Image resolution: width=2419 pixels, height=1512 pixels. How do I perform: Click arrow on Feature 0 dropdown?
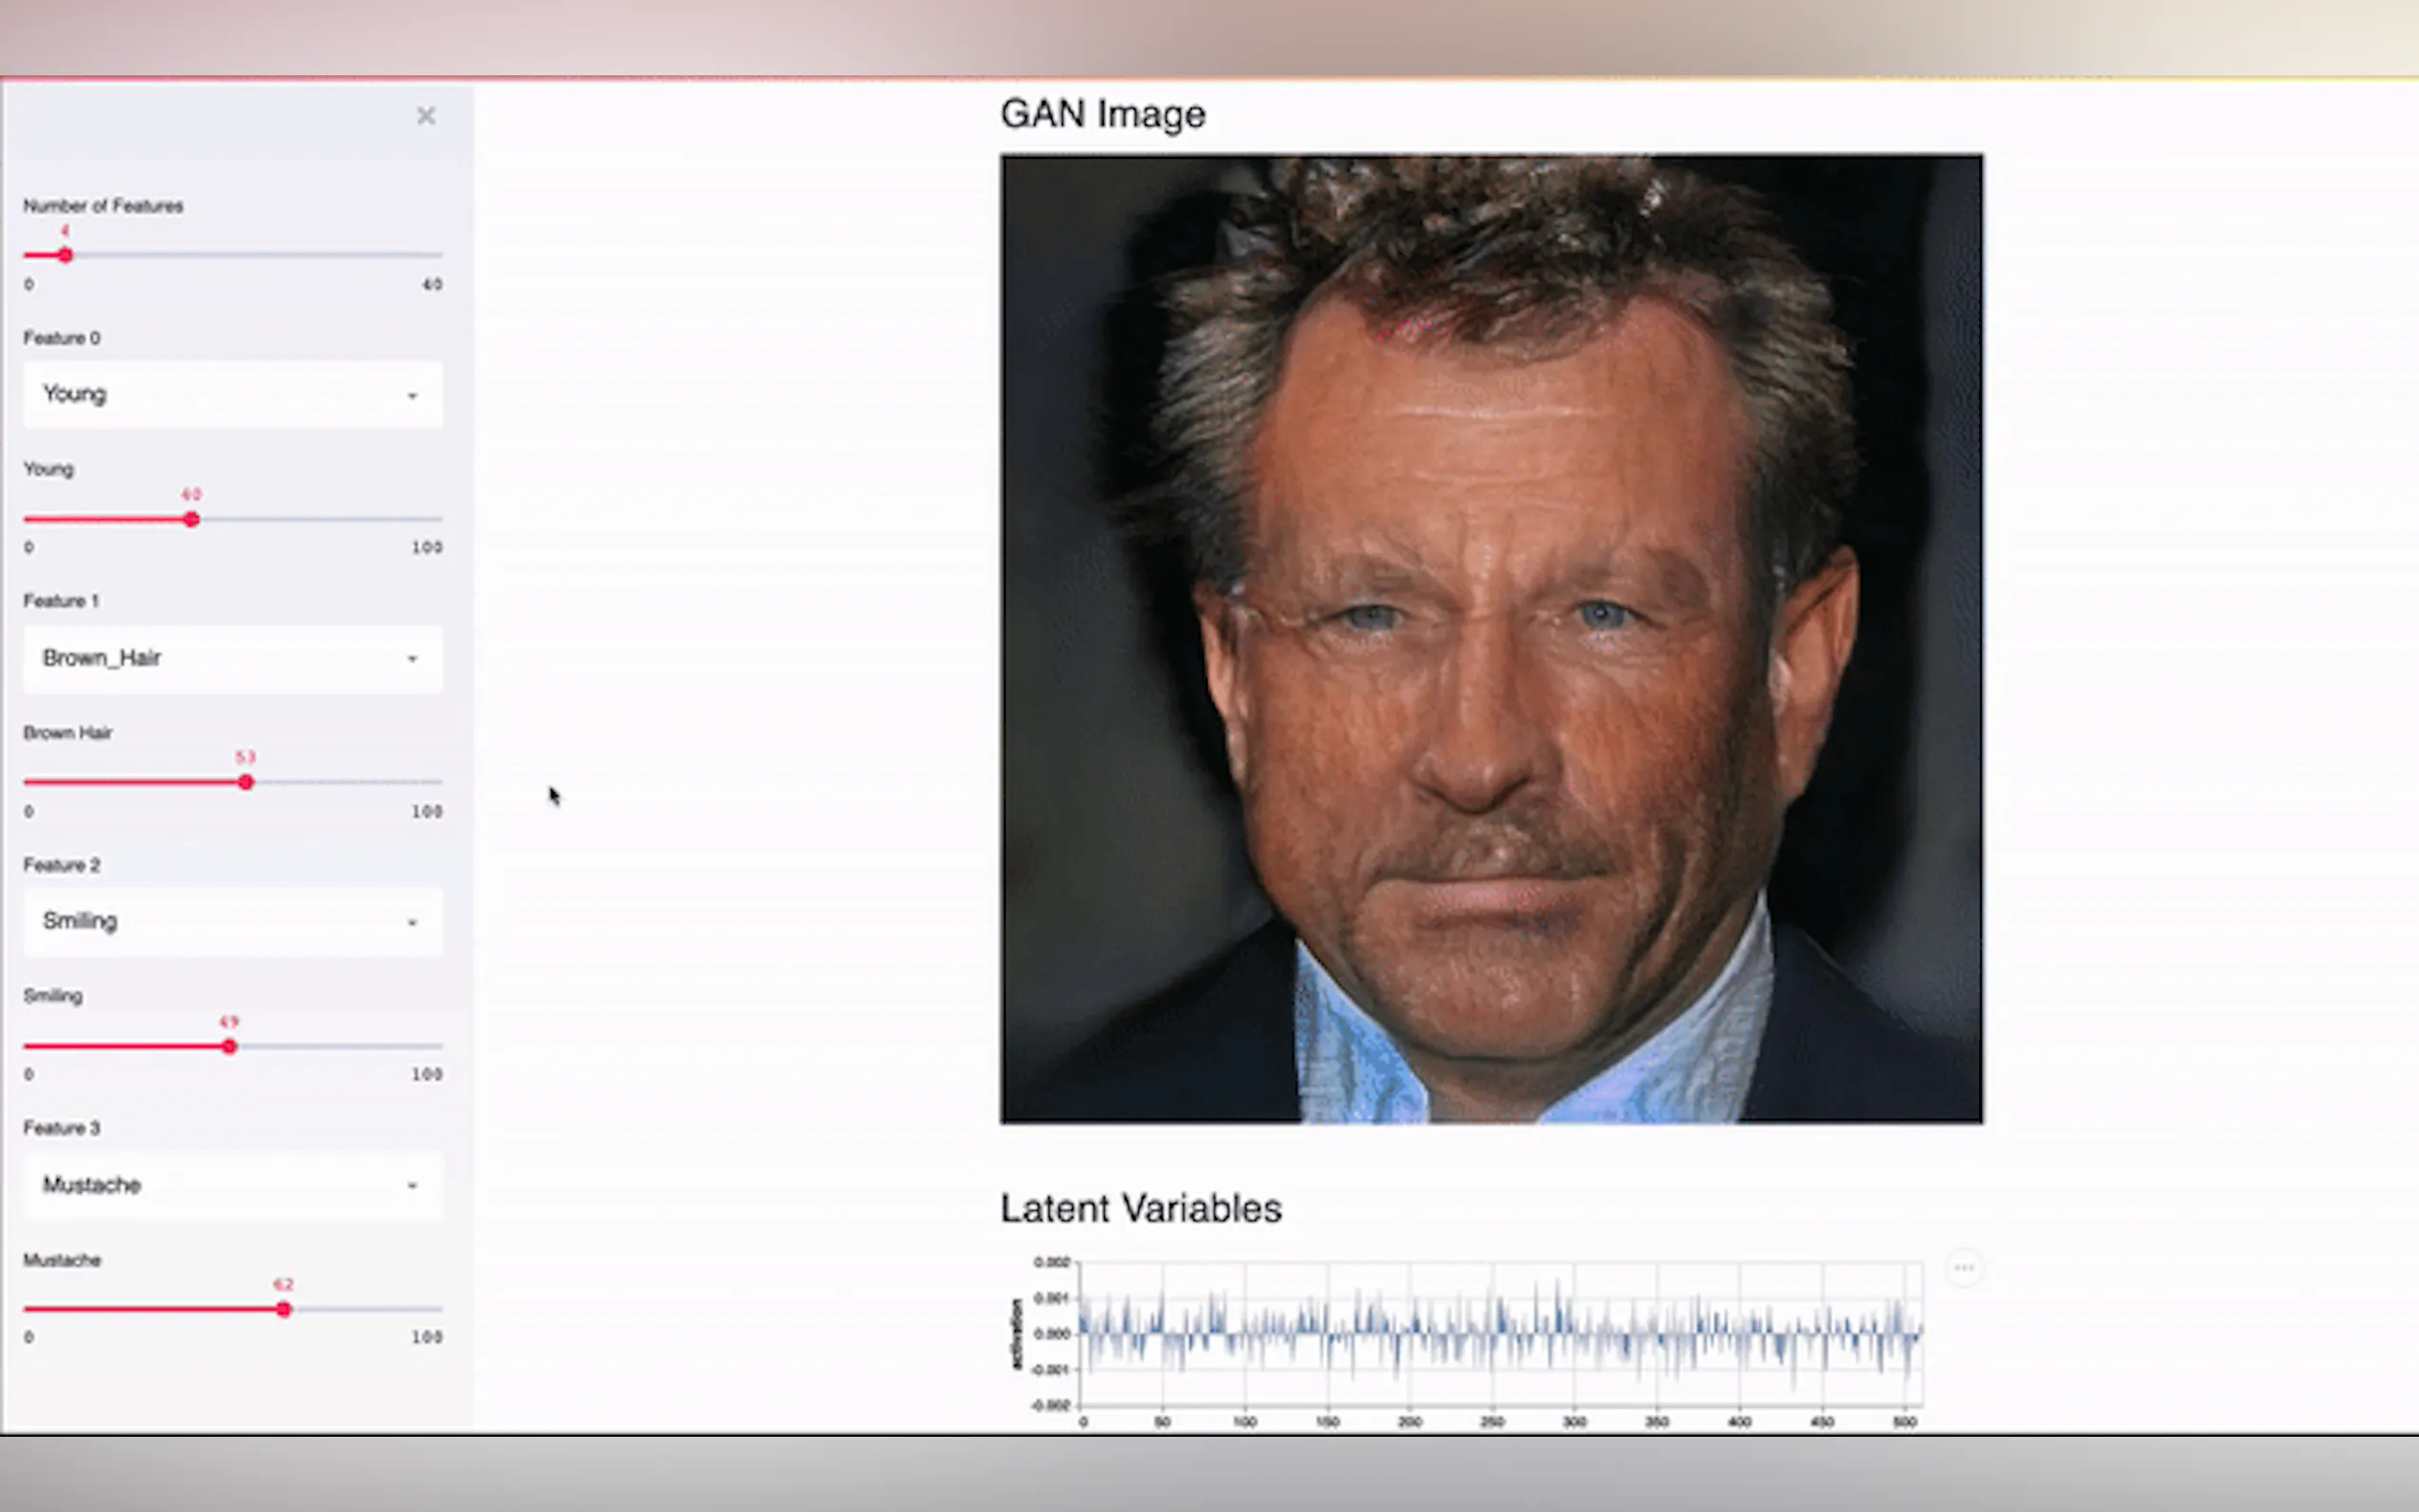412,396
